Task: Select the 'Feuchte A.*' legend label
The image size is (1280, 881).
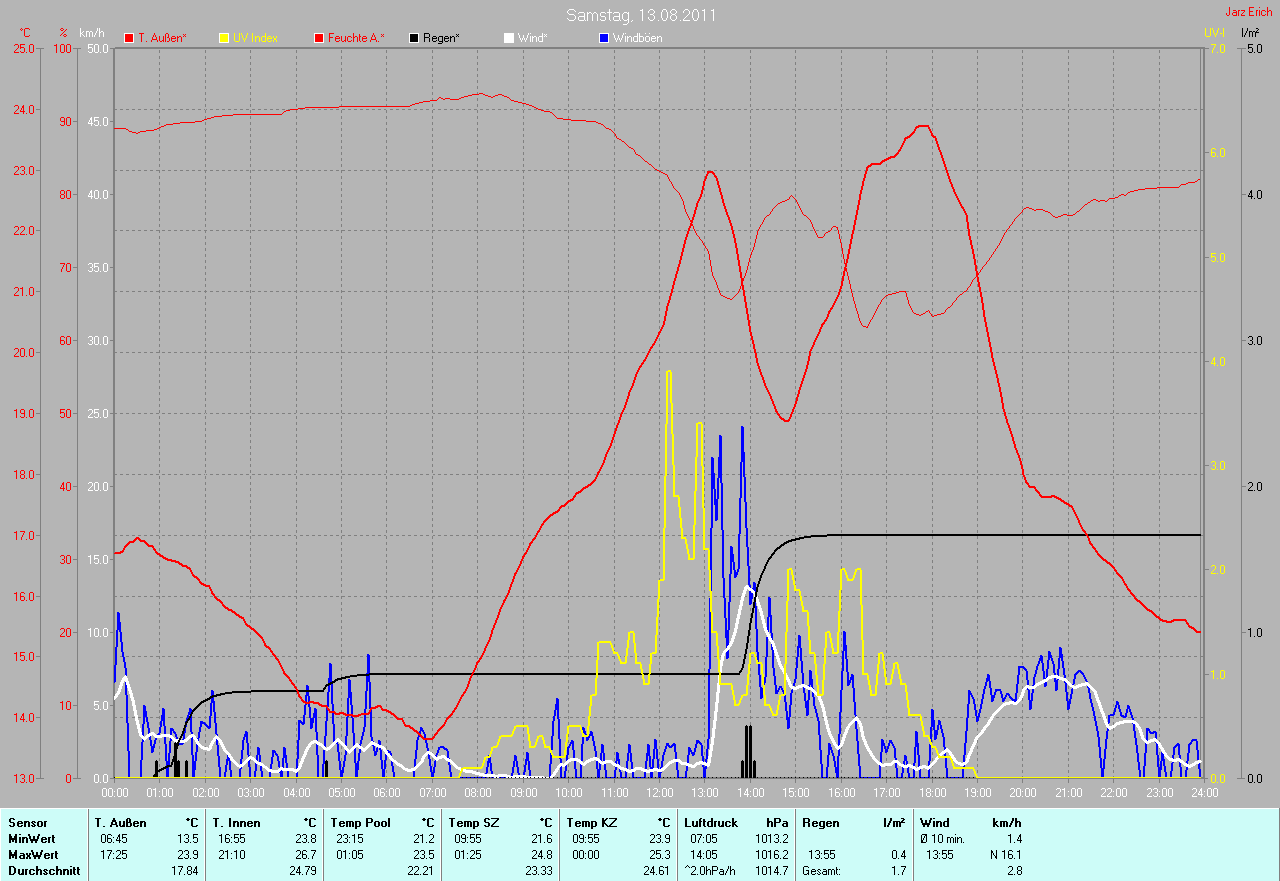Action: 357,38
